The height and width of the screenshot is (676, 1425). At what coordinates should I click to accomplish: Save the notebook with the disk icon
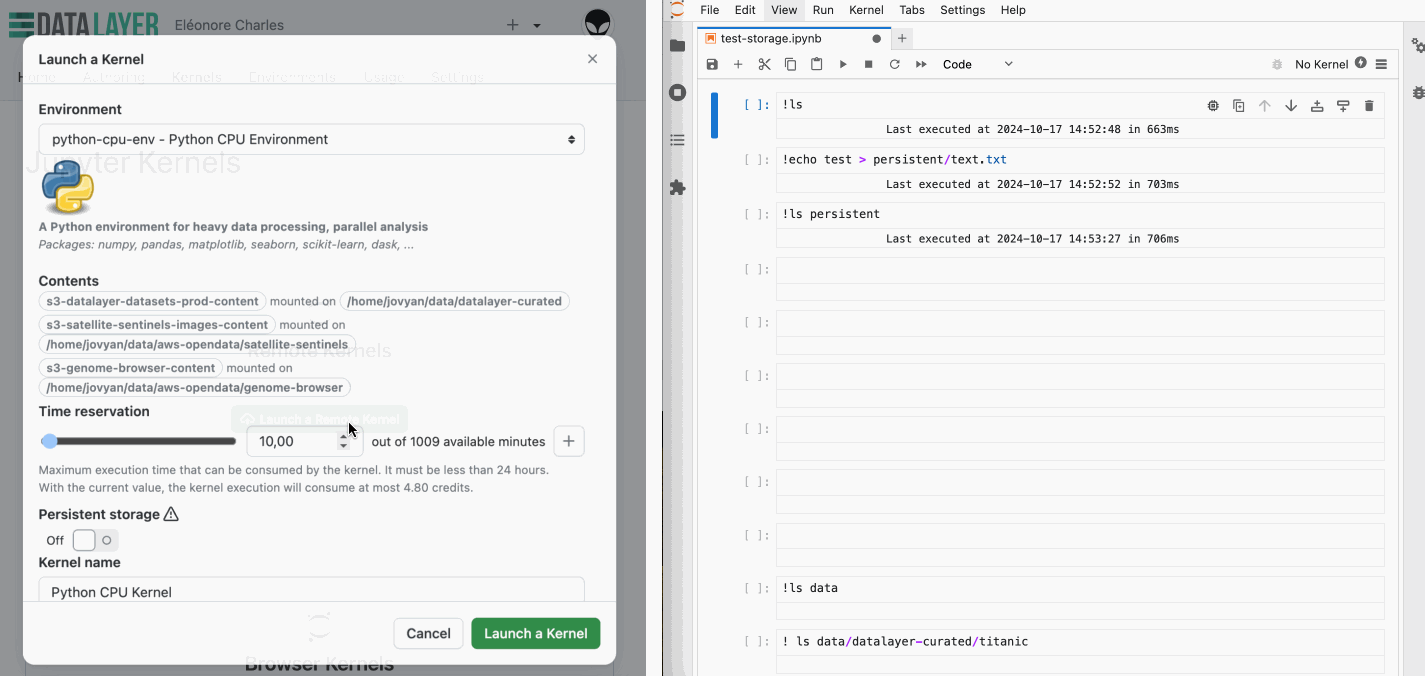point(712,64)
